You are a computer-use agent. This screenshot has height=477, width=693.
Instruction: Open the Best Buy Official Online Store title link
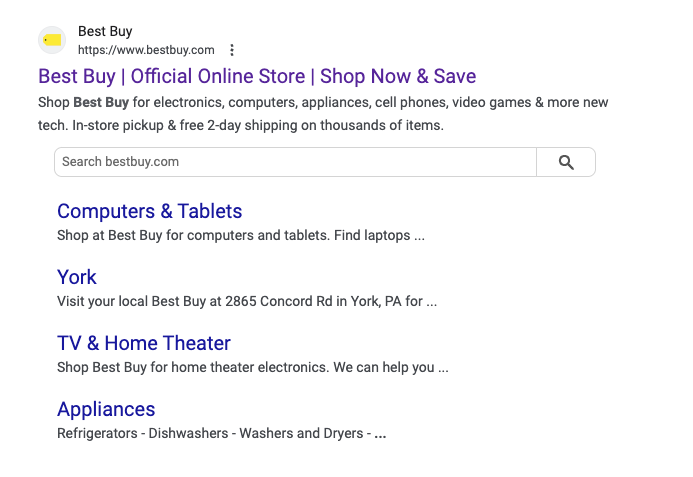[257, 76]
